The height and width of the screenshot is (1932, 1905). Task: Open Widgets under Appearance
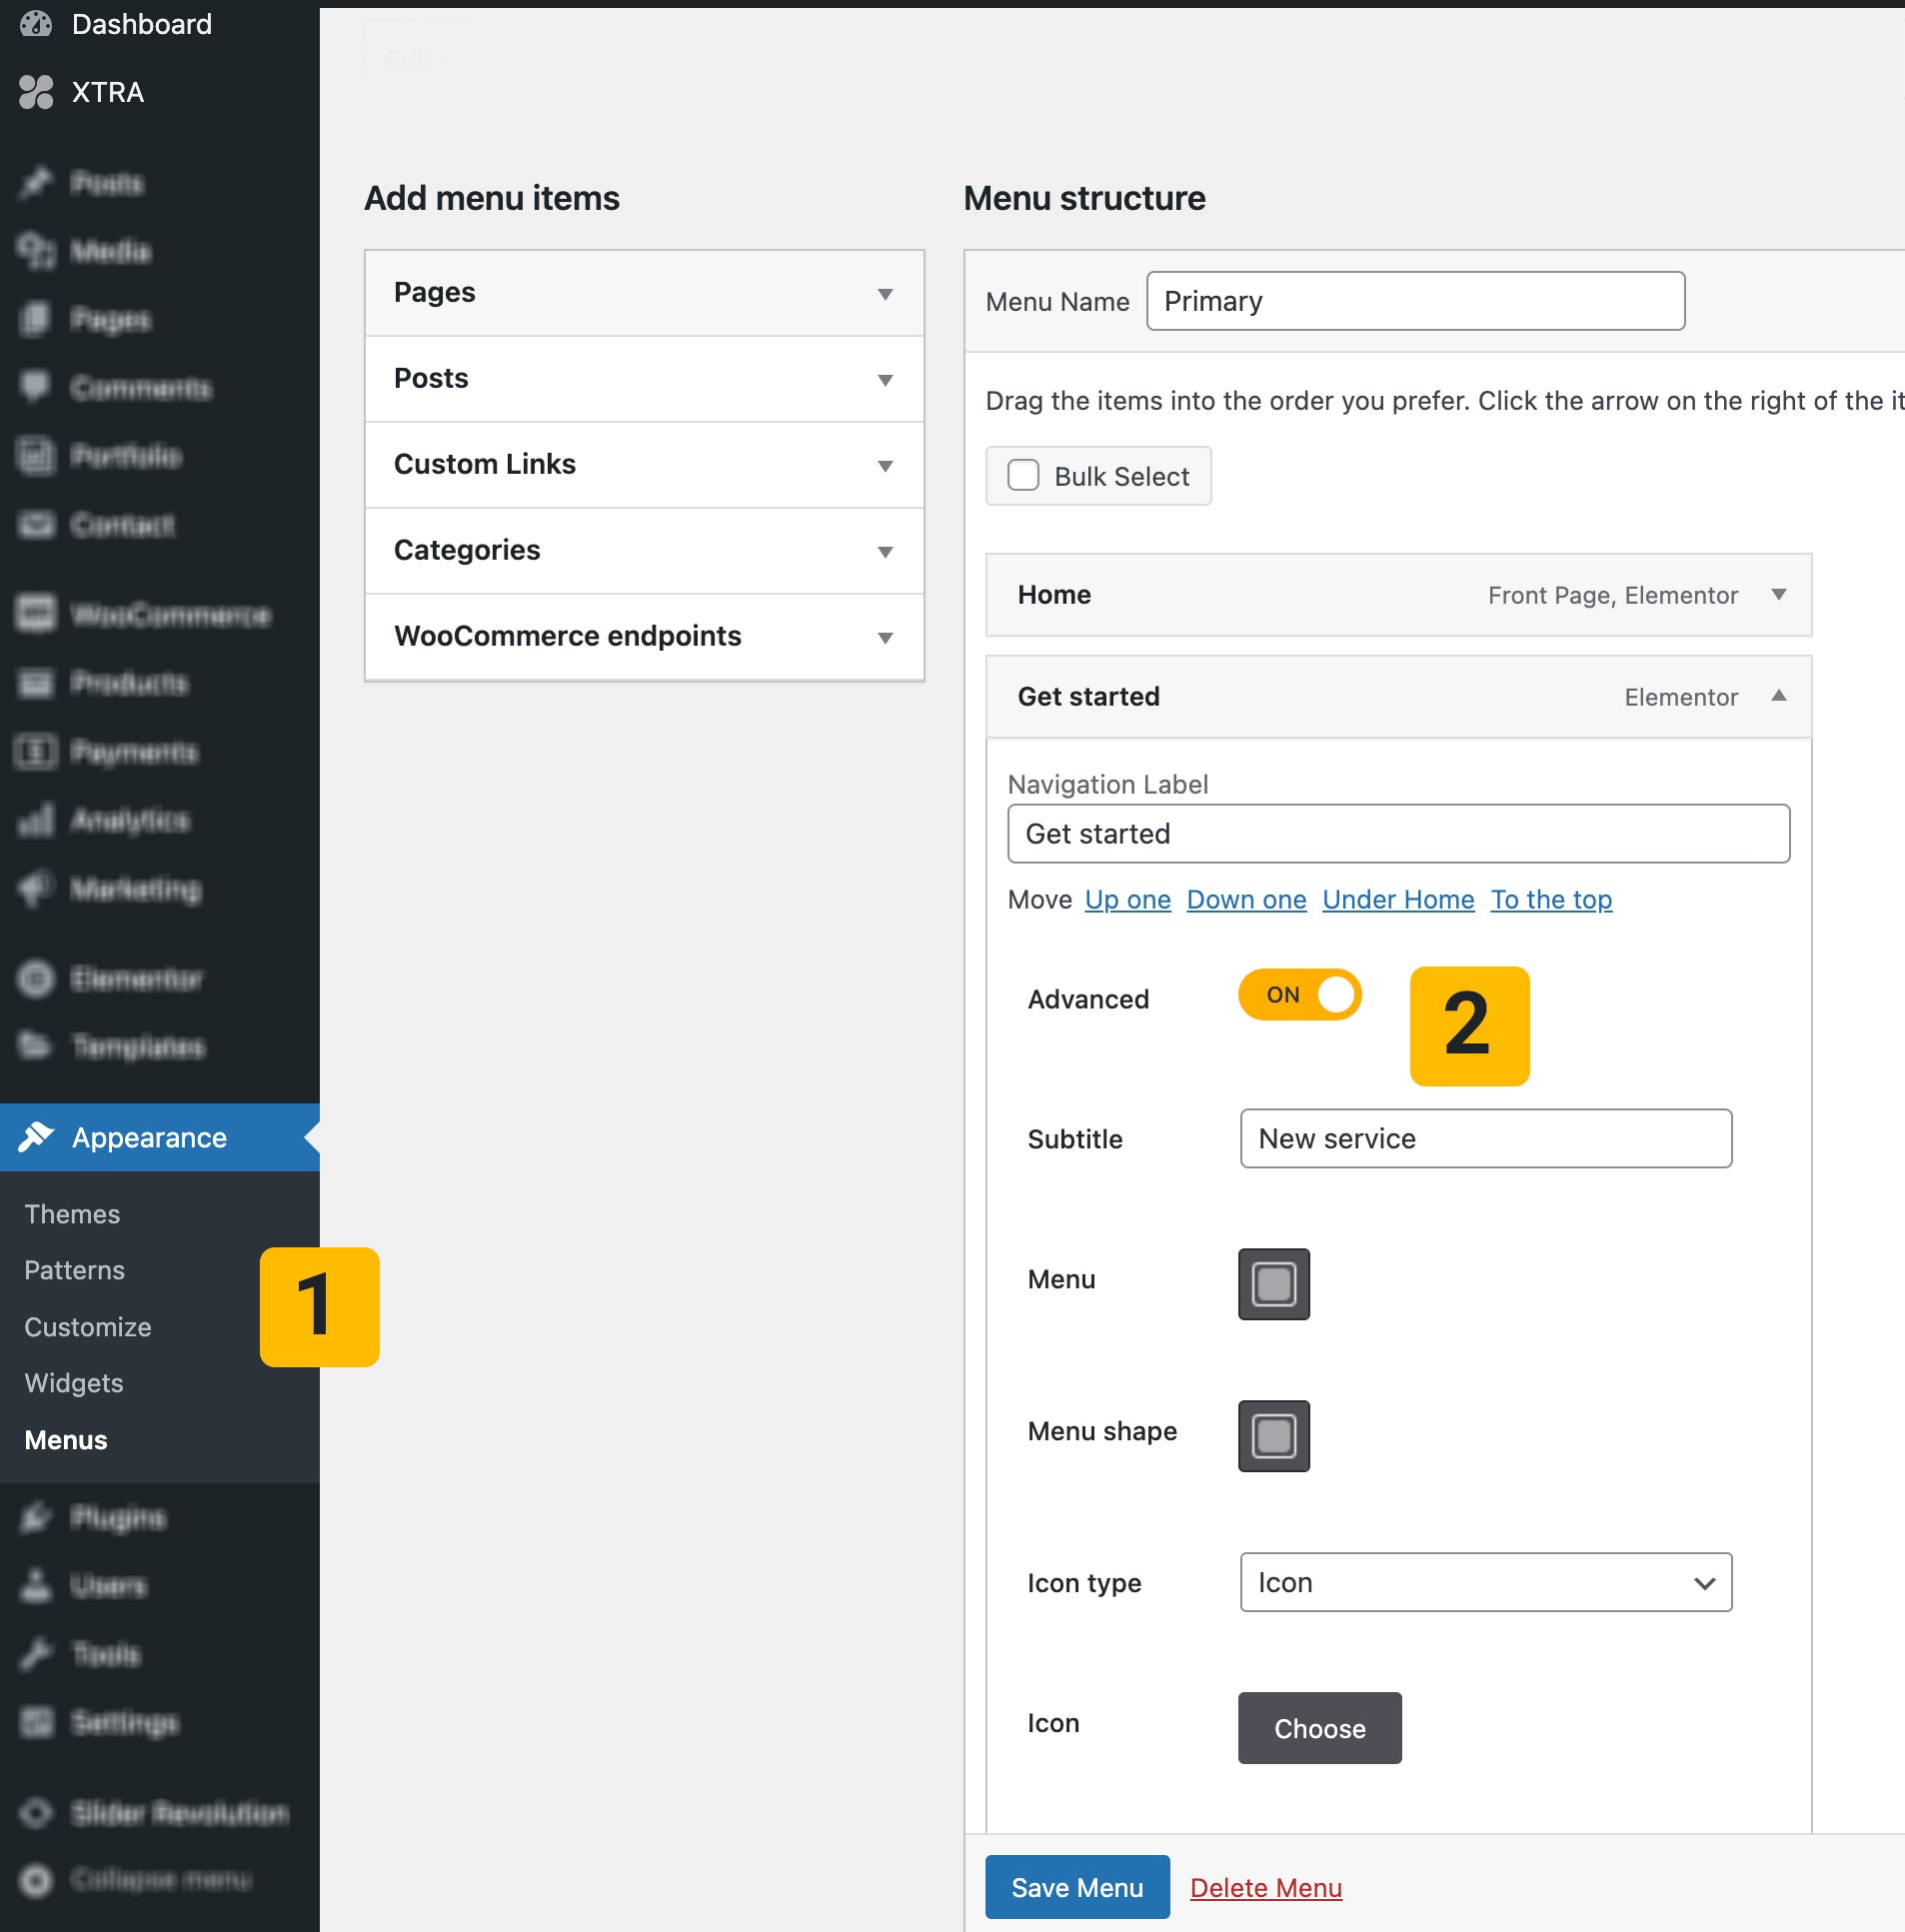click(74, 1383)
